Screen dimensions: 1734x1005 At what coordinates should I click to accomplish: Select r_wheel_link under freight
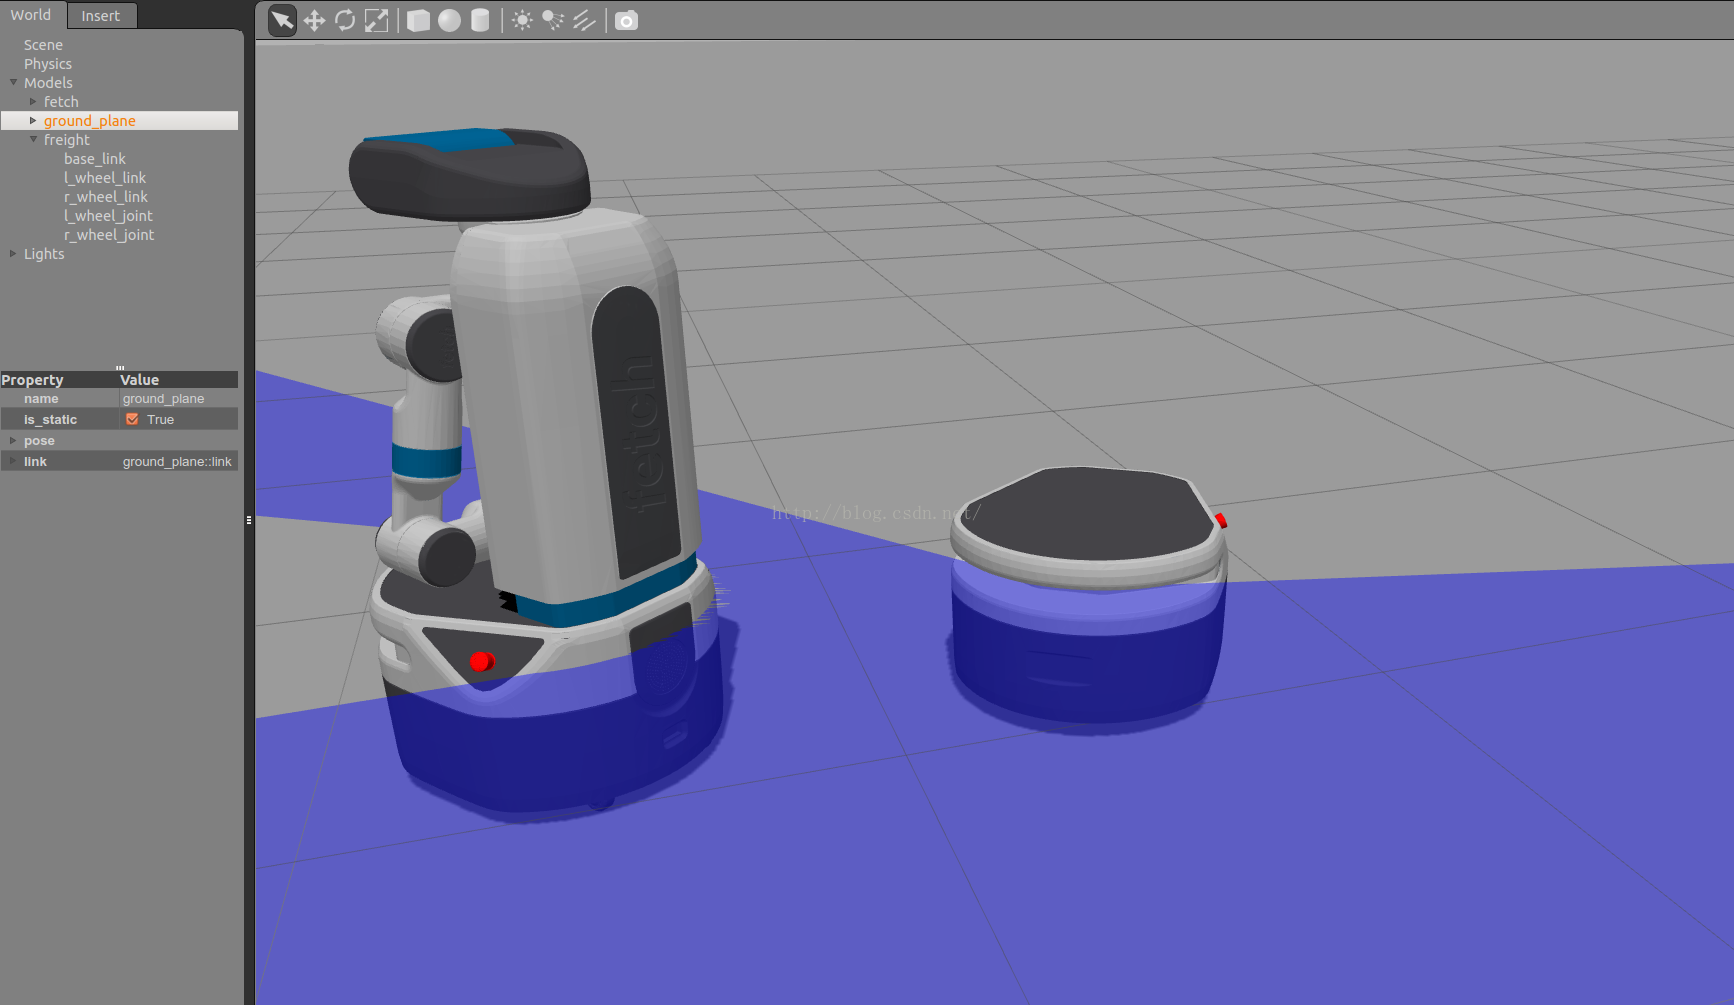106,197
